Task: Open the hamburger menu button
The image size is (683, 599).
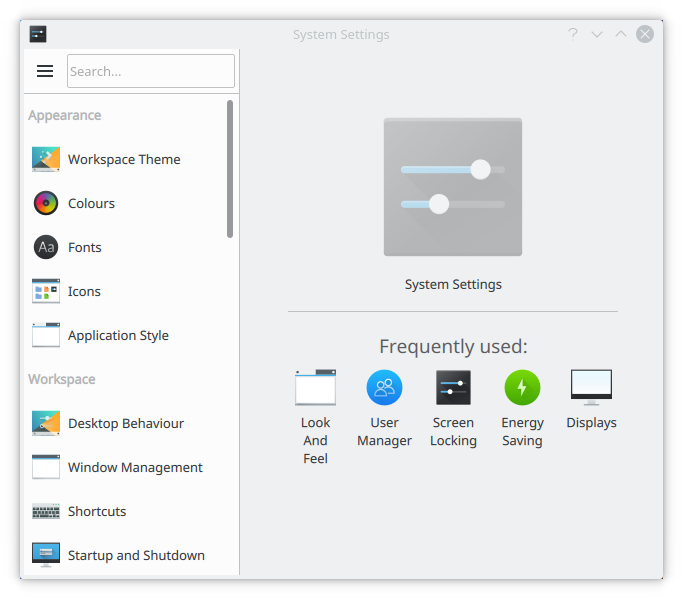Action: pos(45,71)
